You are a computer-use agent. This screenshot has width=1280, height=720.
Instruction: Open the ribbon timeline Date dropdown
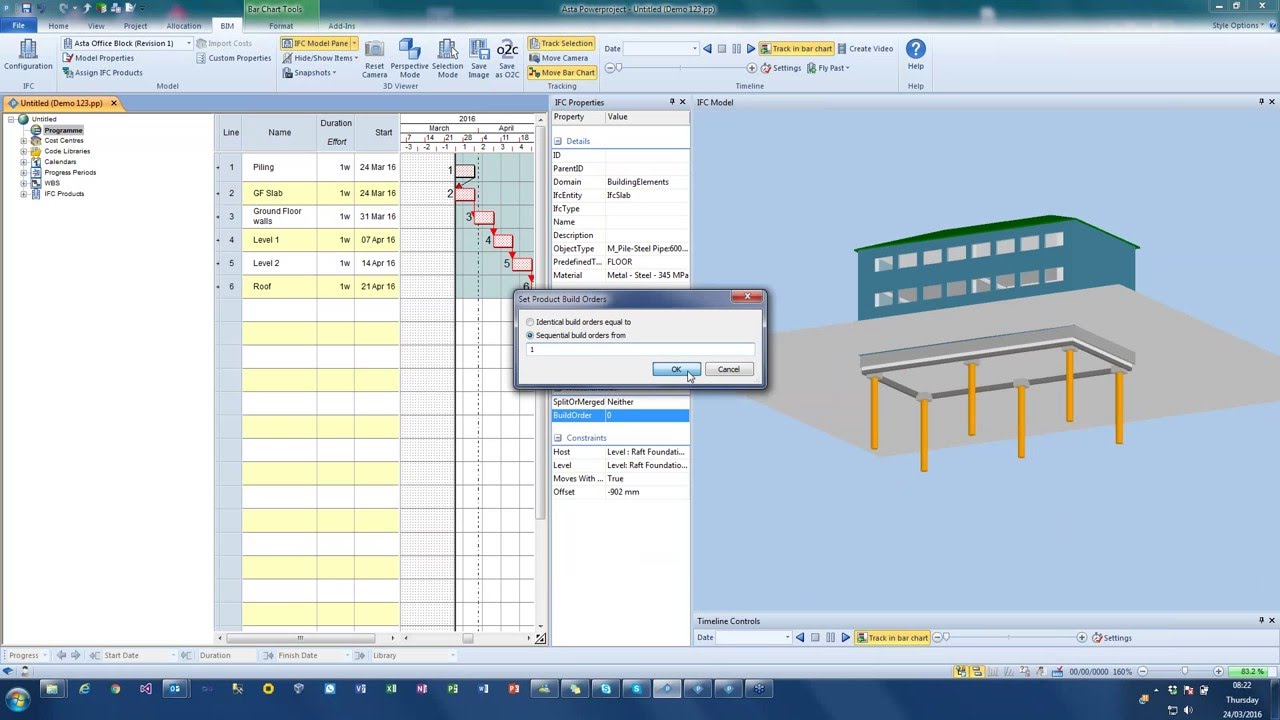694,48
